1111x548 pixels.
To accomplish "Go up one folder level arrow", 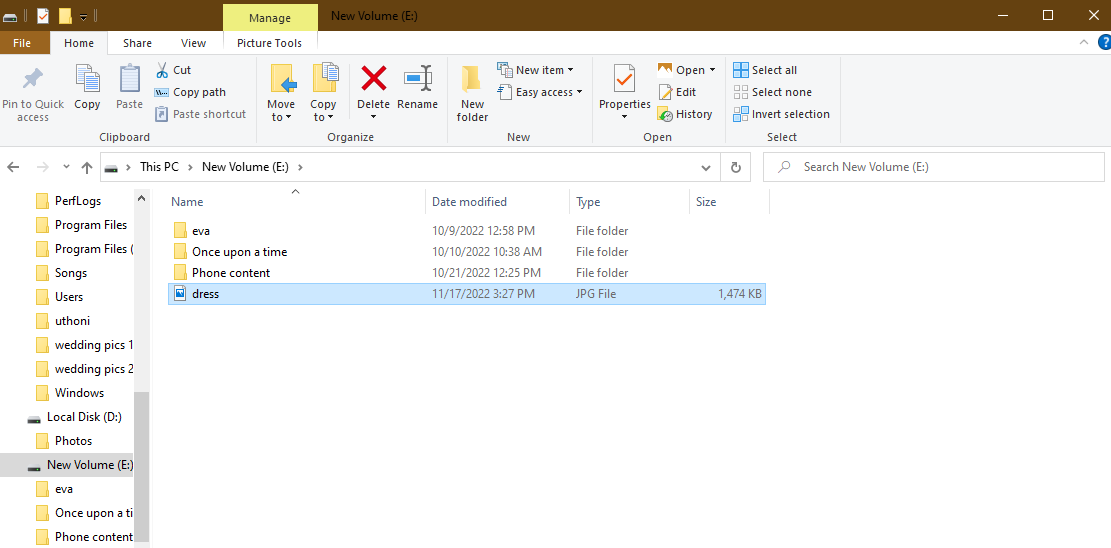I will coord(87,167).
